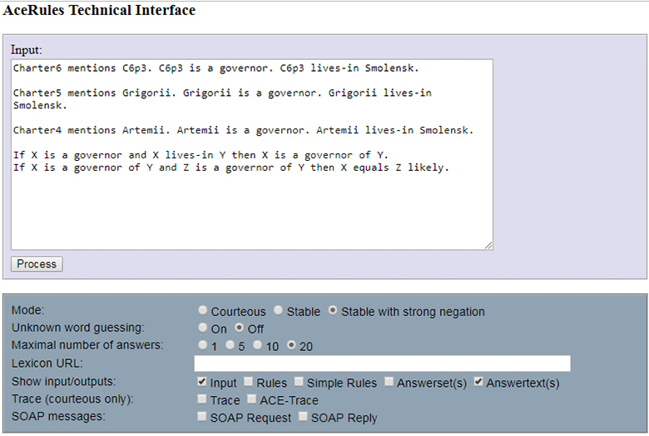The width and height of the screenshot is (649, 436).
Task: Set maximal number of answers to 1
Action: 204,345
